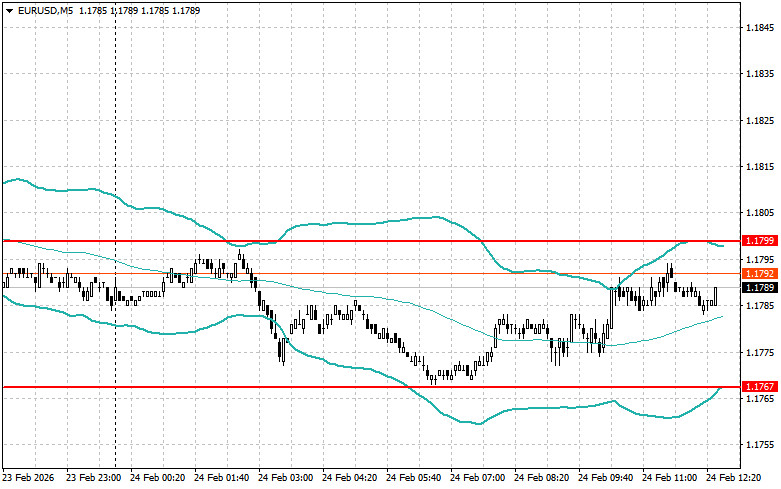Select the red 1.1767 price level label

760,386
